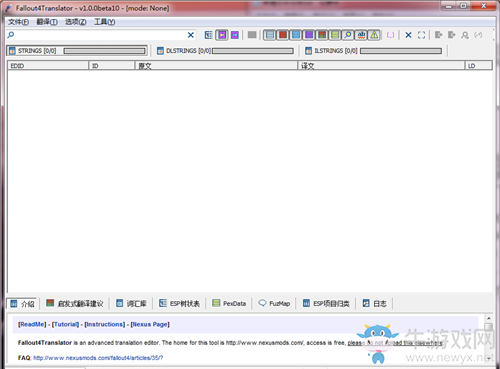Switch to the PexData tab
Image resolution: width=500 pixels, height=369 pixels.
coord(229,303)
